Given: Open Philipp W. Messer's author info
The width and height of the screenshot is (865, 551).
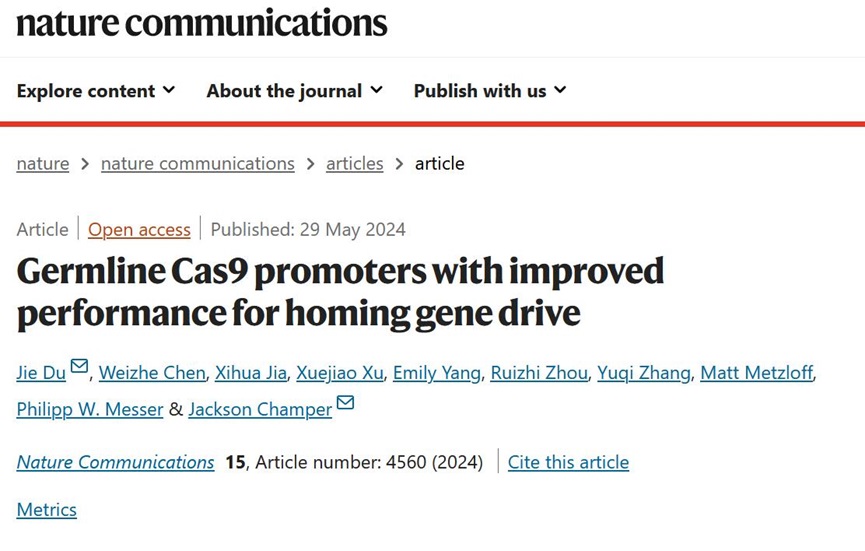Looking at the screenshot, I should click(x=90, y=409).
